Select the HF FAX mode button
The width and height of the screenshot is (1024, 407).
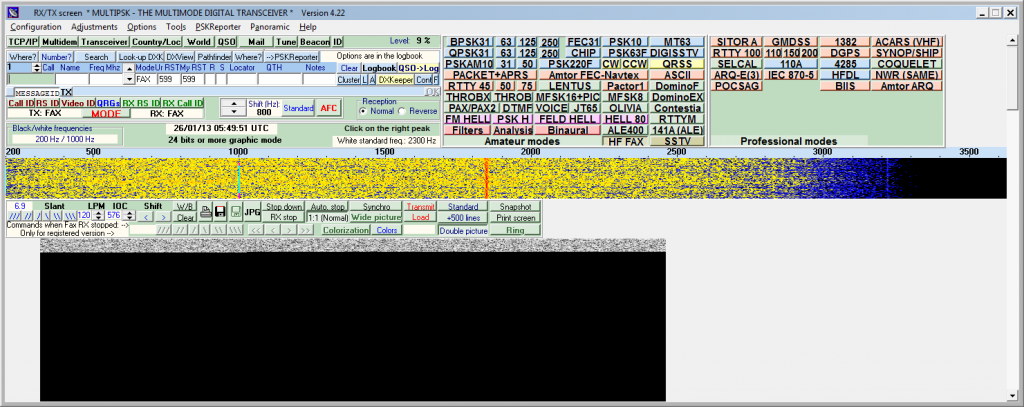click(625, 141)
